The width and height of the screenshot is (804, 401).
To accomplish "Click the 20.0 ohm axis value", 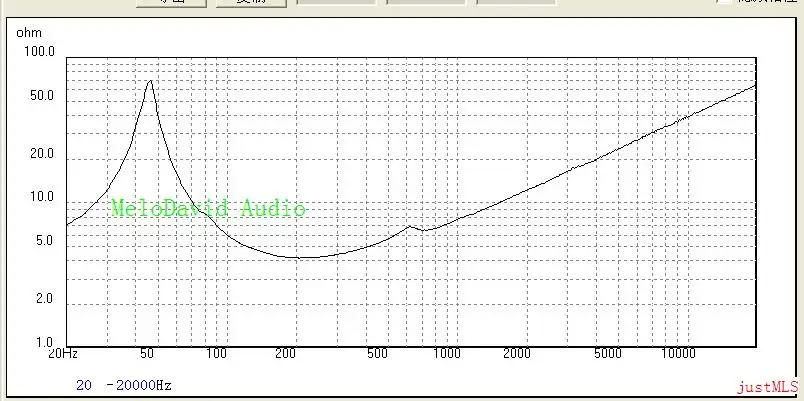I will 42,153.
